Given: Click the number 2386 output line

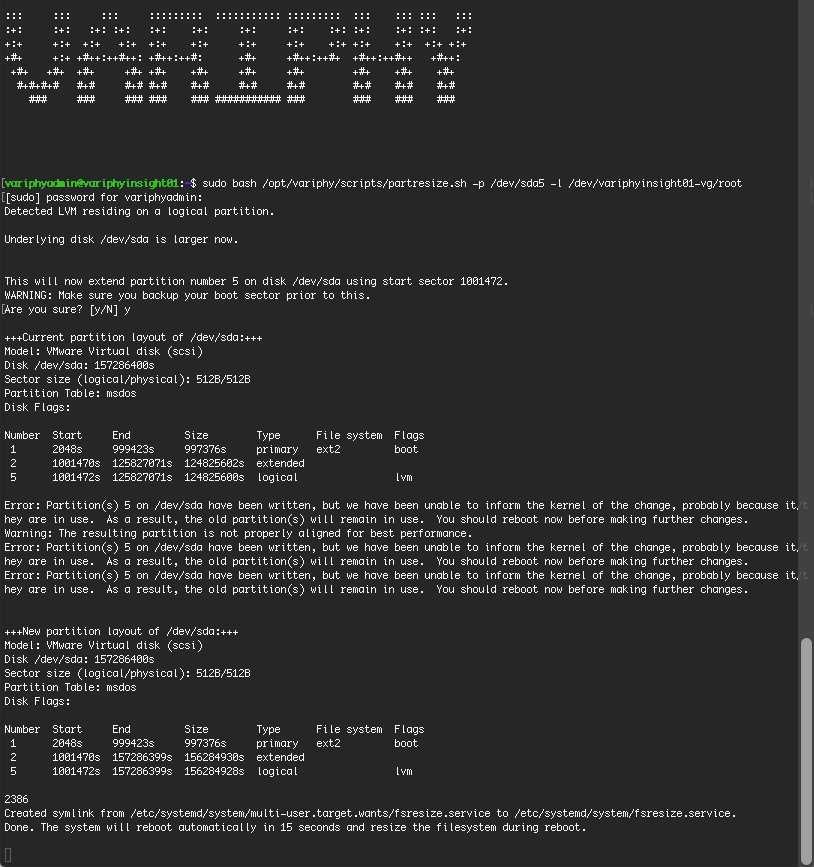Looking at the screenshot, I should (x=16, y=800).
